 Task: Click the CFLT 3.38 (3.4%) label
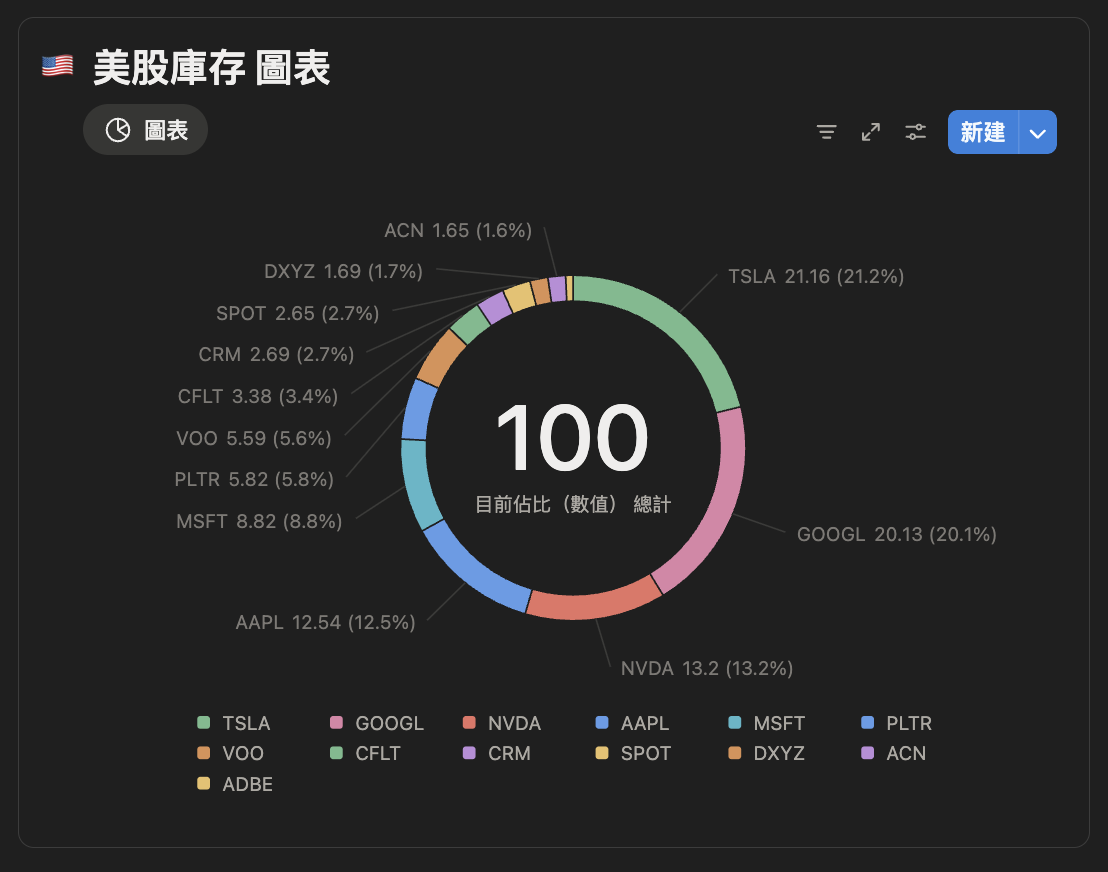pos(258,396)
